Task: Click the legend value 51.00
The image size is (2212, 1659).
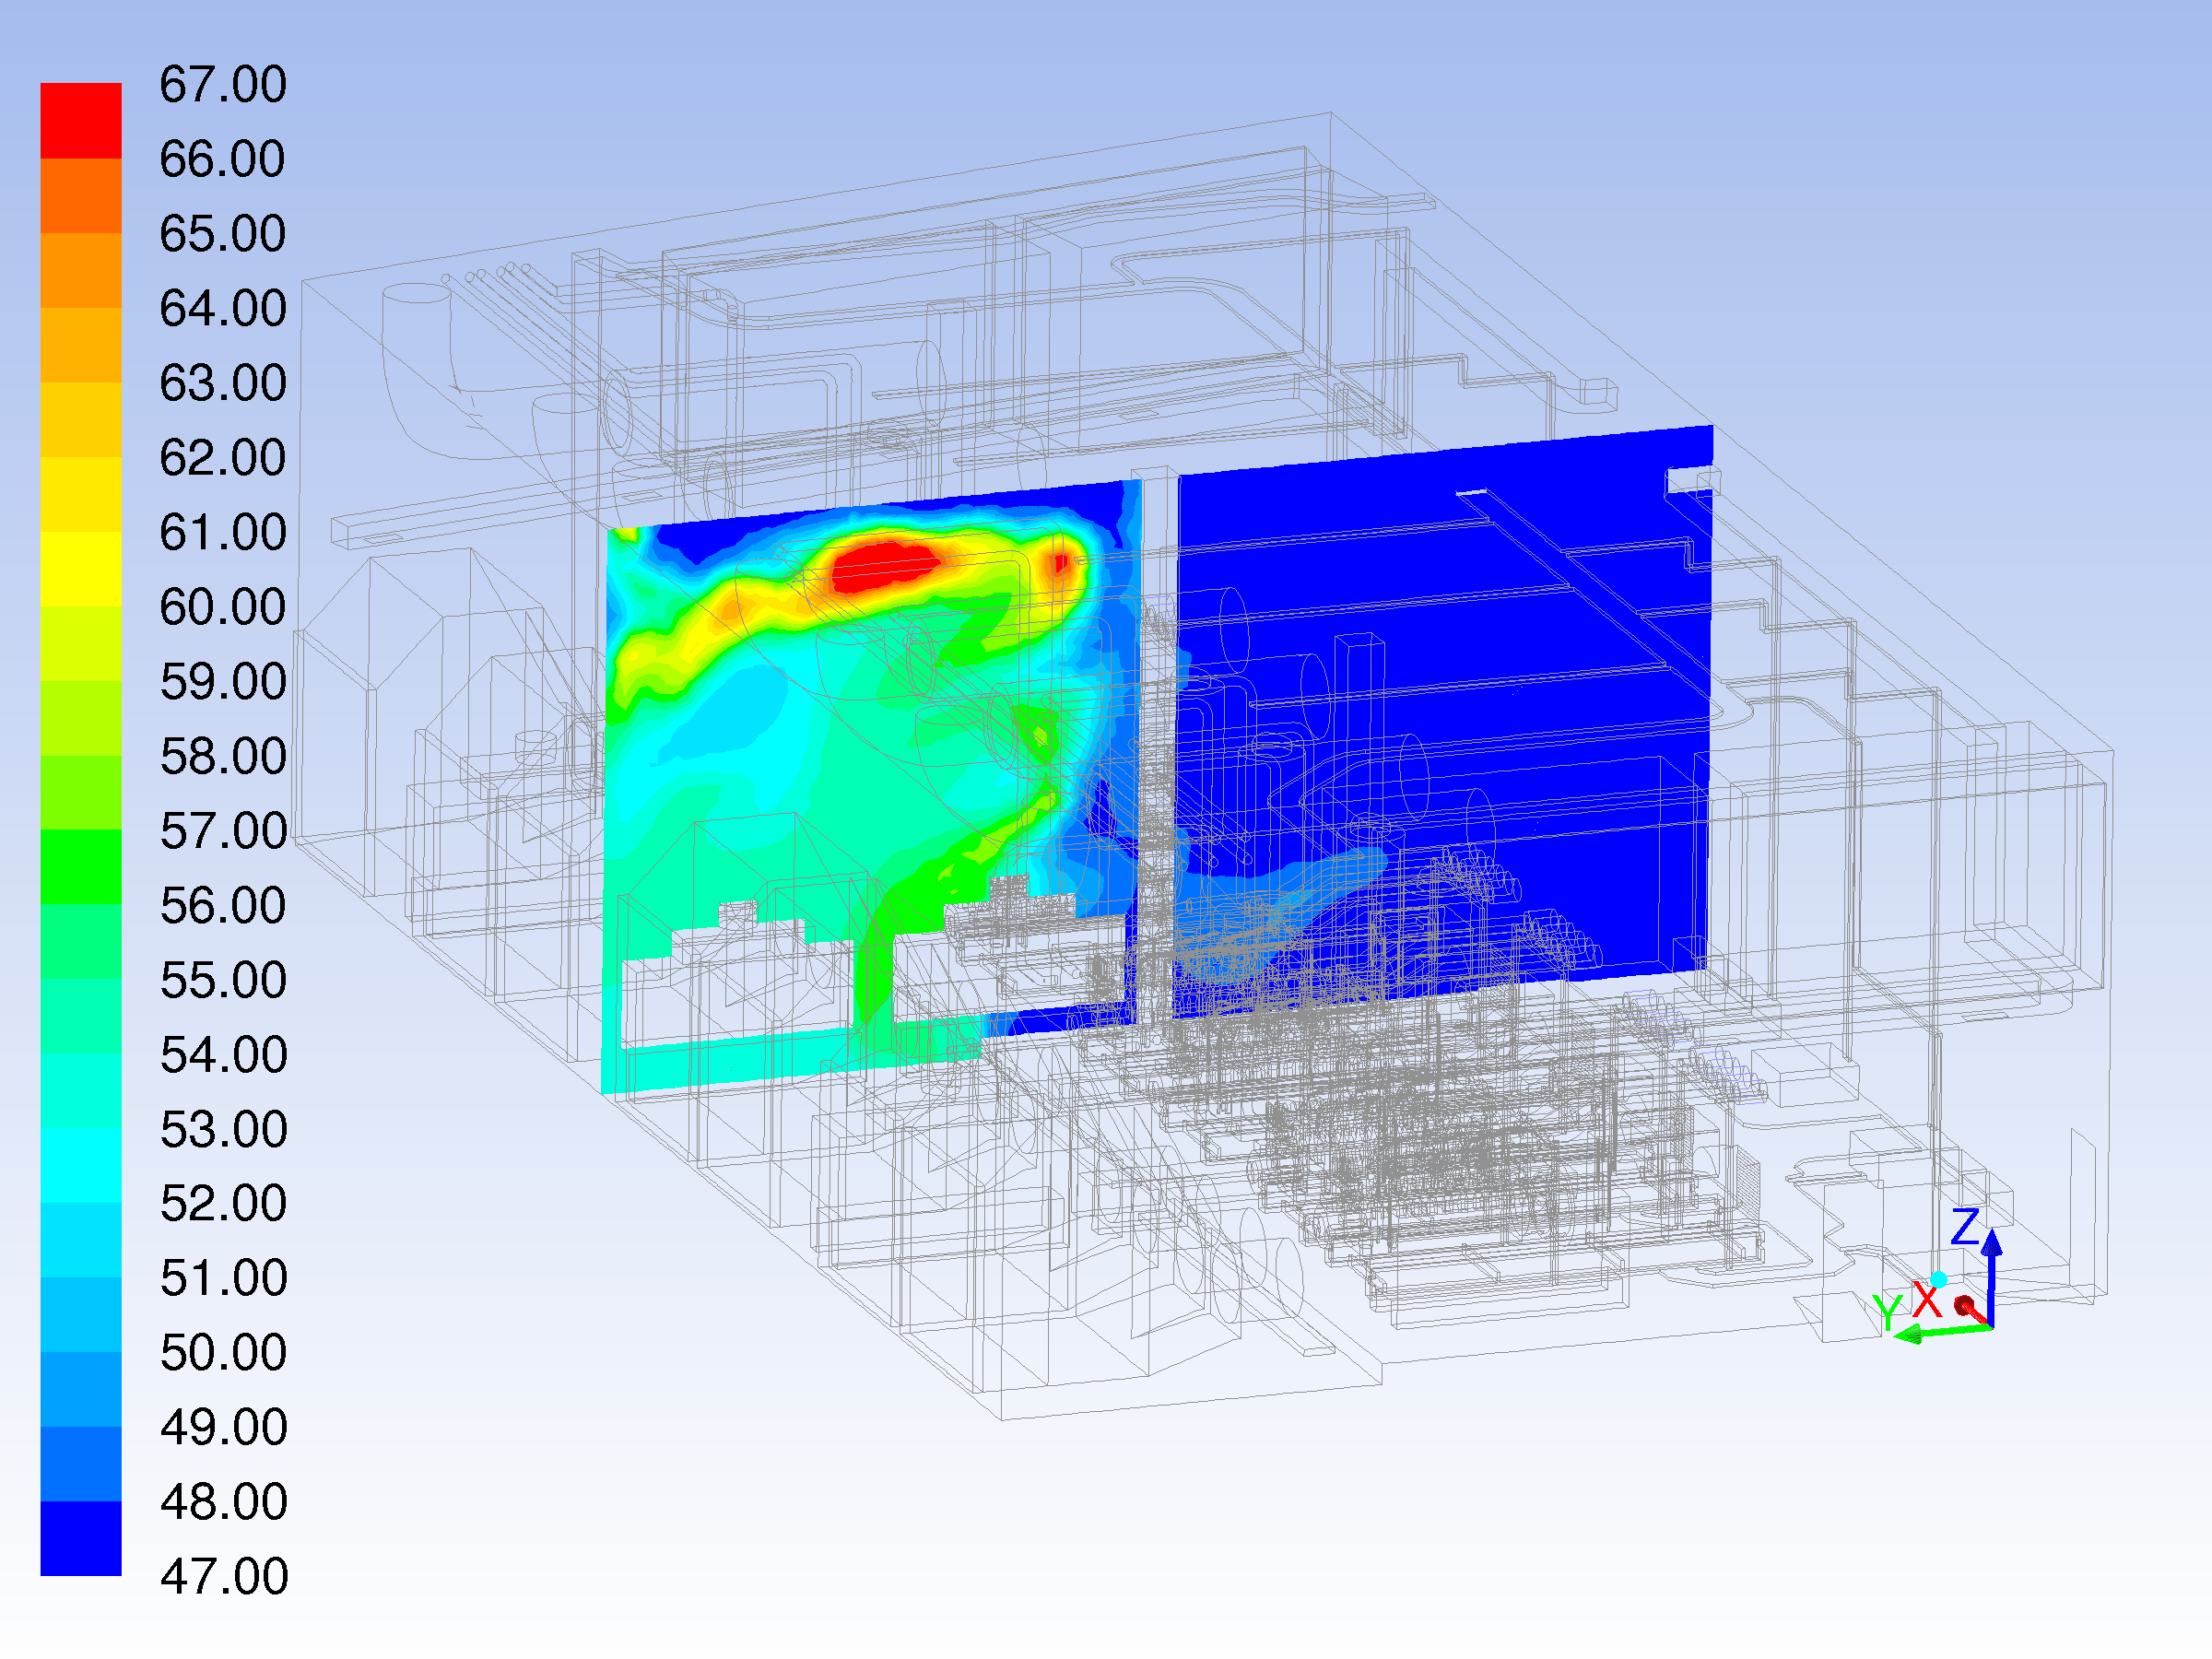Action: click(223, 1278)
